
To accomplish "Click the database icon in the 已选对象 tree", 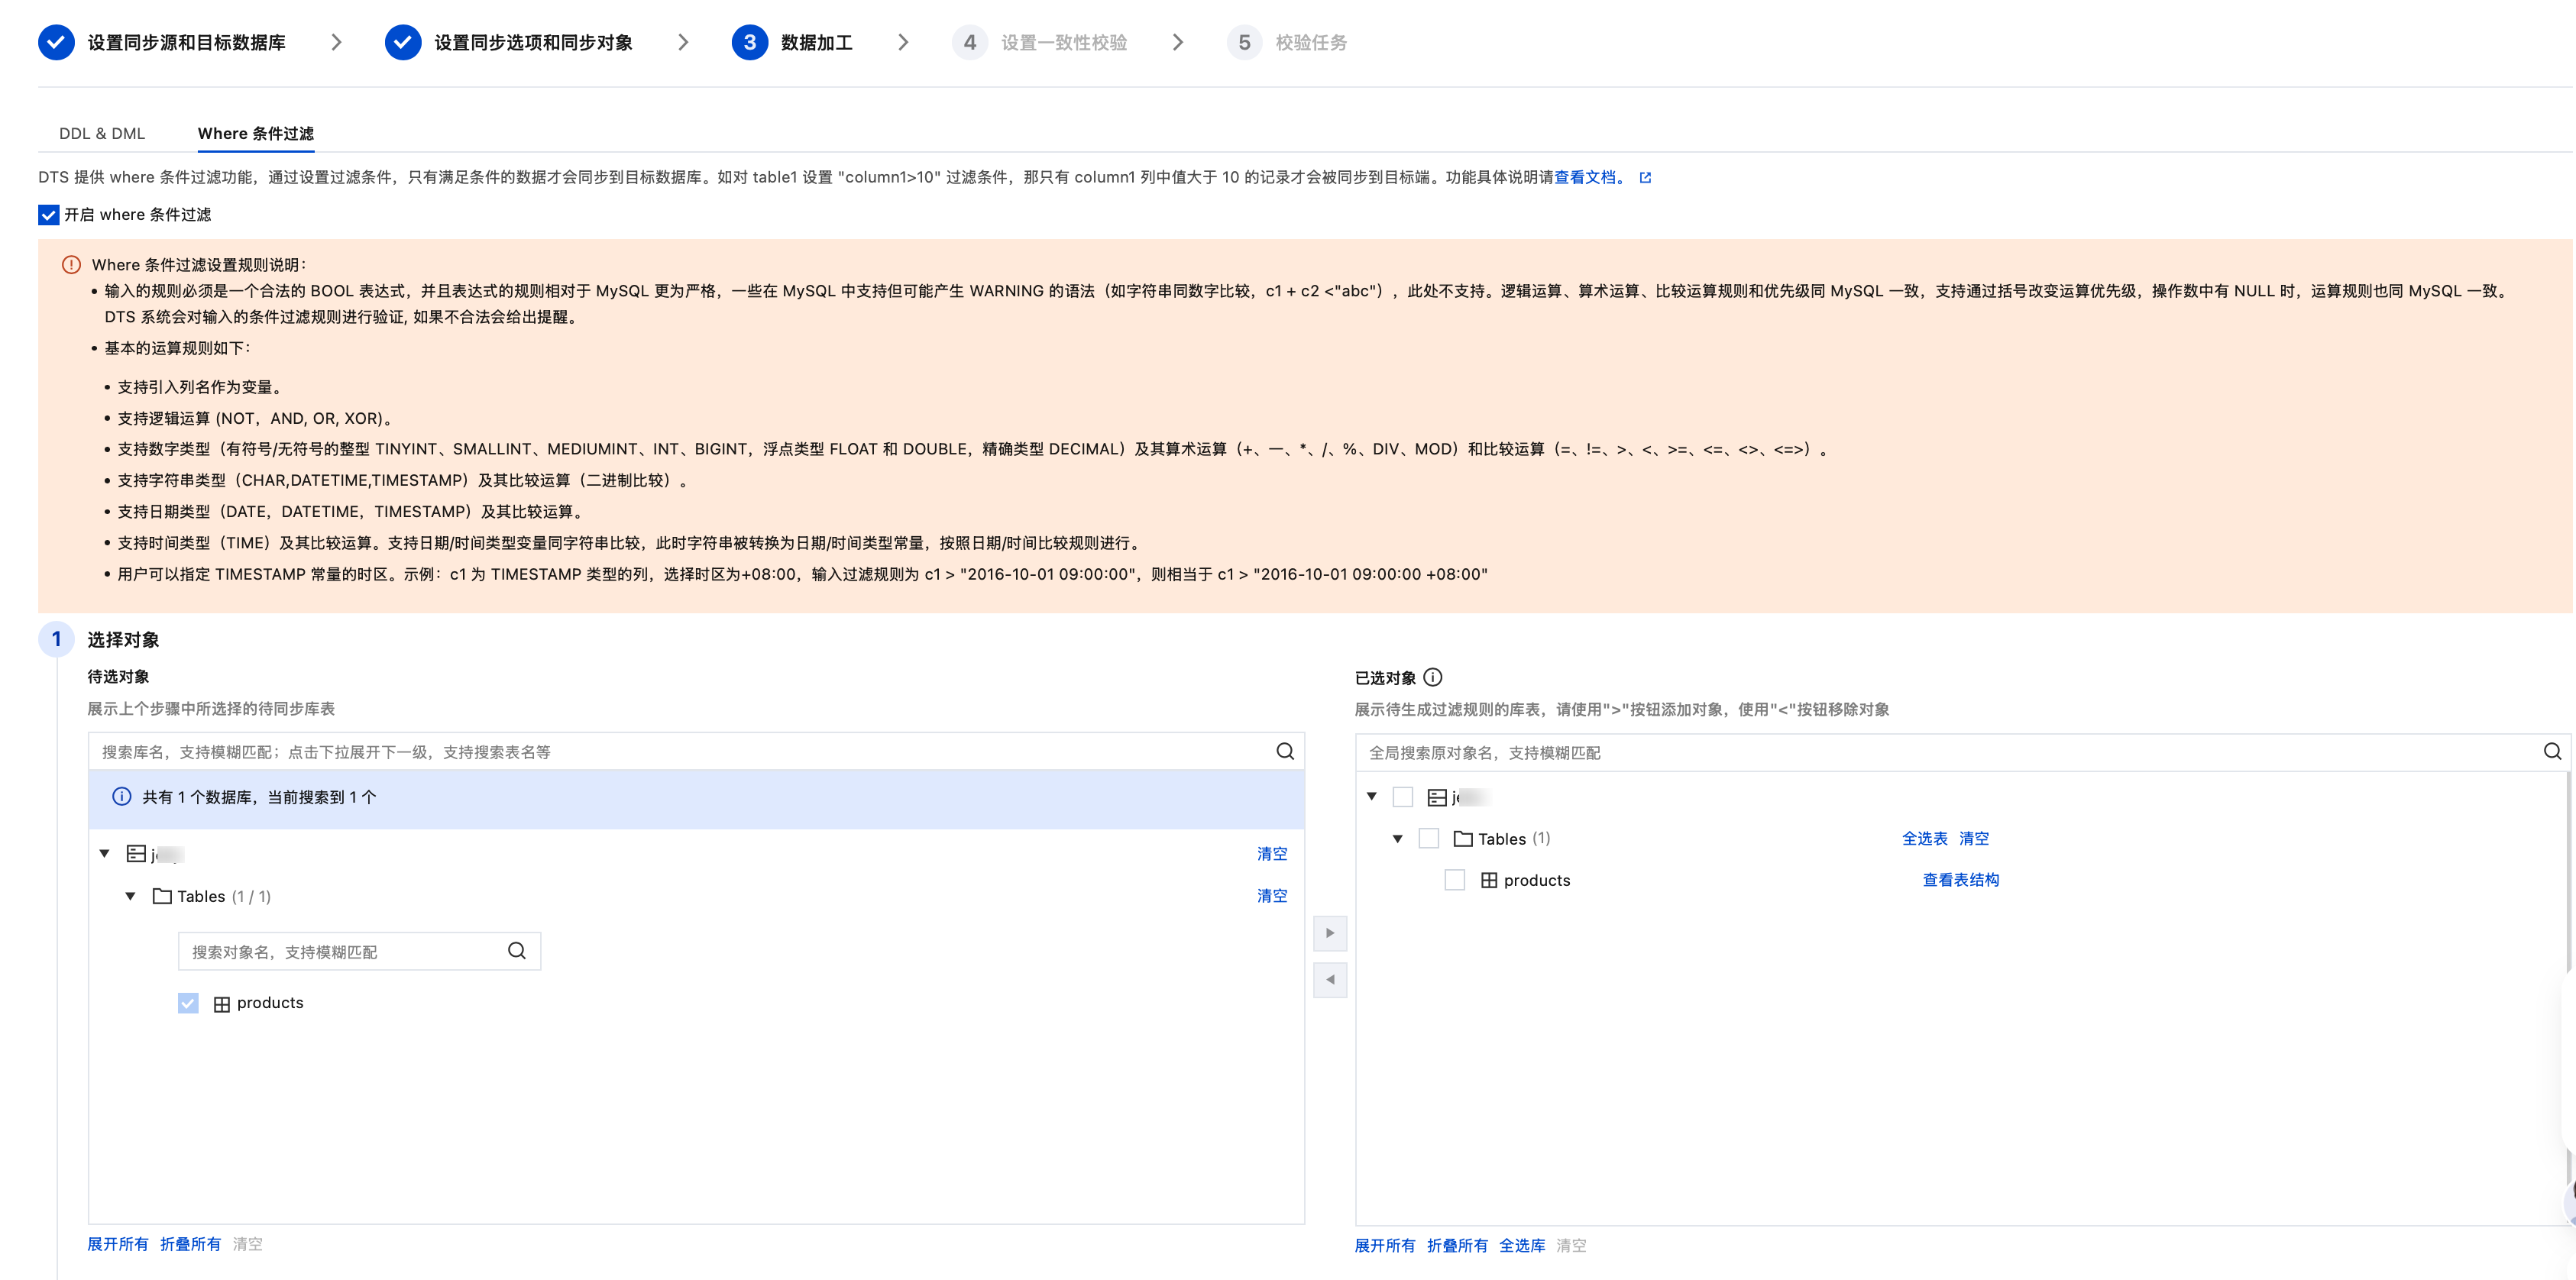I will point(1437,798).
